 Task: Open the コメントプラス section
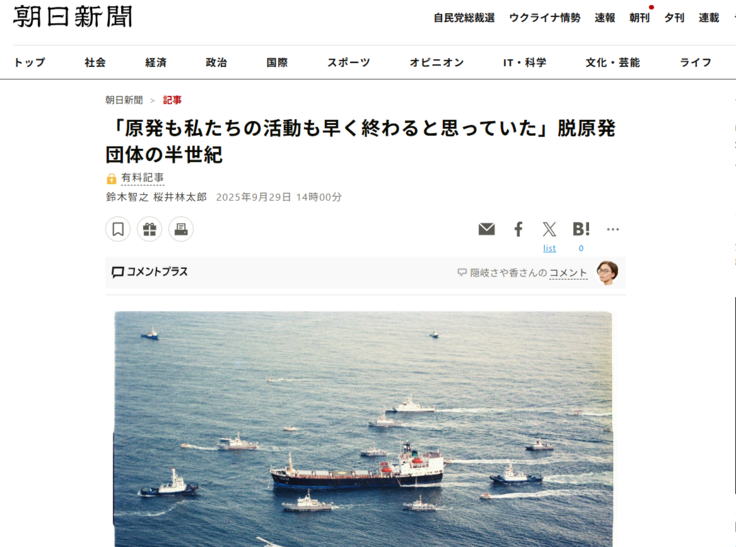(150, 272)
